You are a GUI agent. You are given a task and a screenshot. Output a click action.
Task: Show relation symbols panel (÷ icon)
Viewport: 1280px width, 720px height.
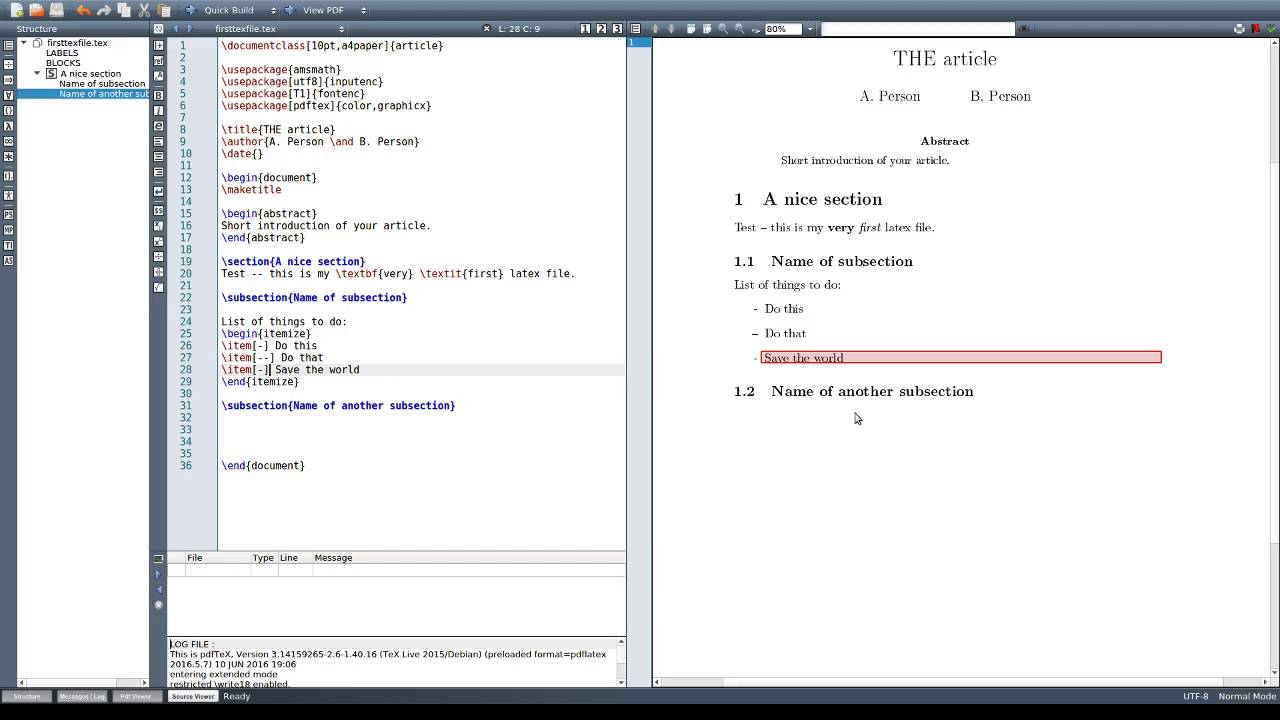(x=8, y=65)
